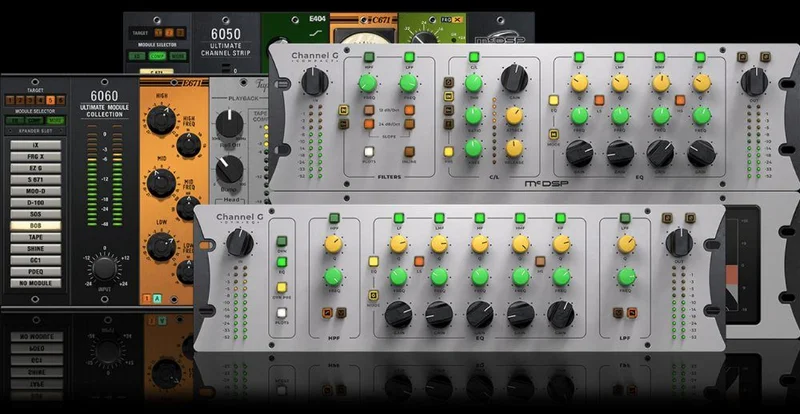
Task: Click the left HPF slope icon in lower Channel G
Action: point(327,312)
